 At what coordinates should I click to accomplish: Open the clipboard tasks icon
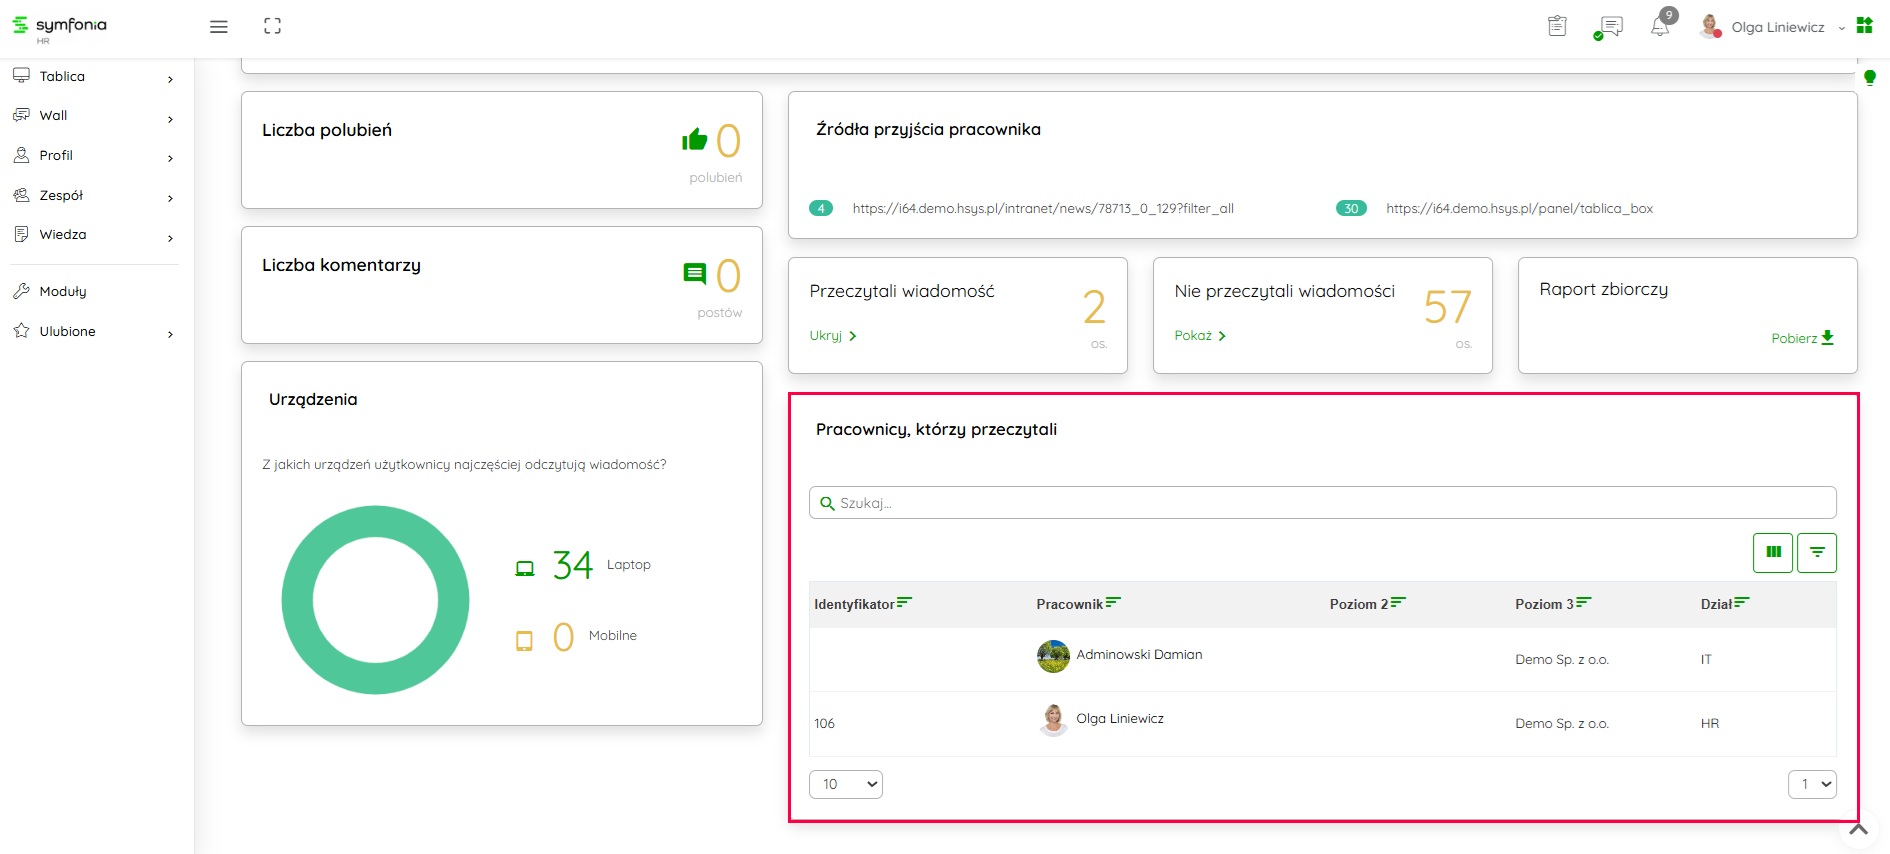point(1557,27)
